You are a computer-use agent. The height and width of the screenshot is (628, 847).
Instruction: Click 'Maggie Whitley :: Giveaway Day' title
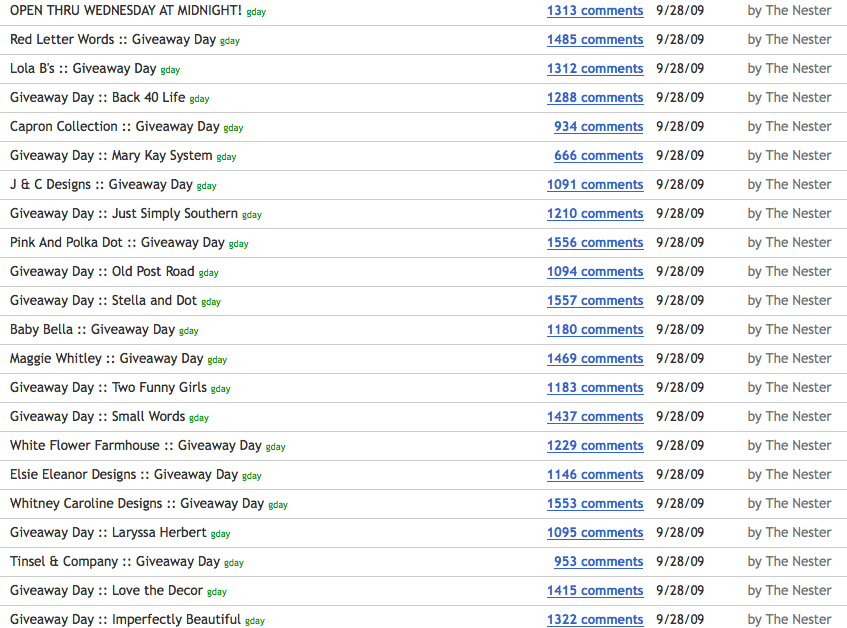(106, 359)
